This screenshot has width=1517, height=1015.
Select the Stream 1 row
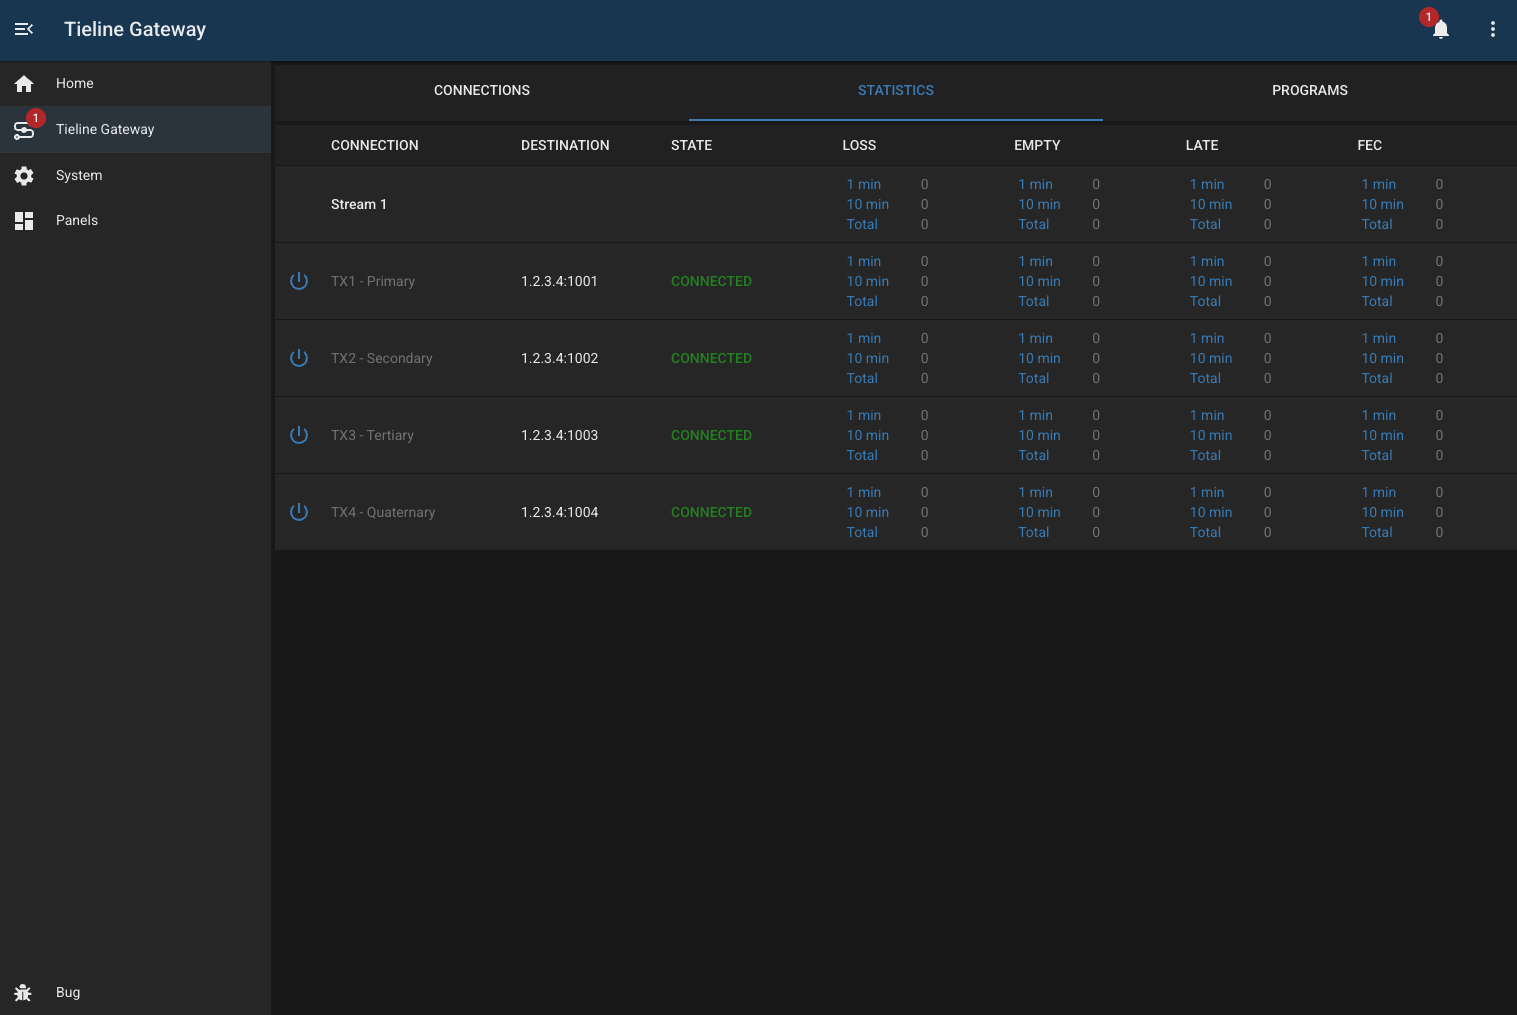click(359, 204)
